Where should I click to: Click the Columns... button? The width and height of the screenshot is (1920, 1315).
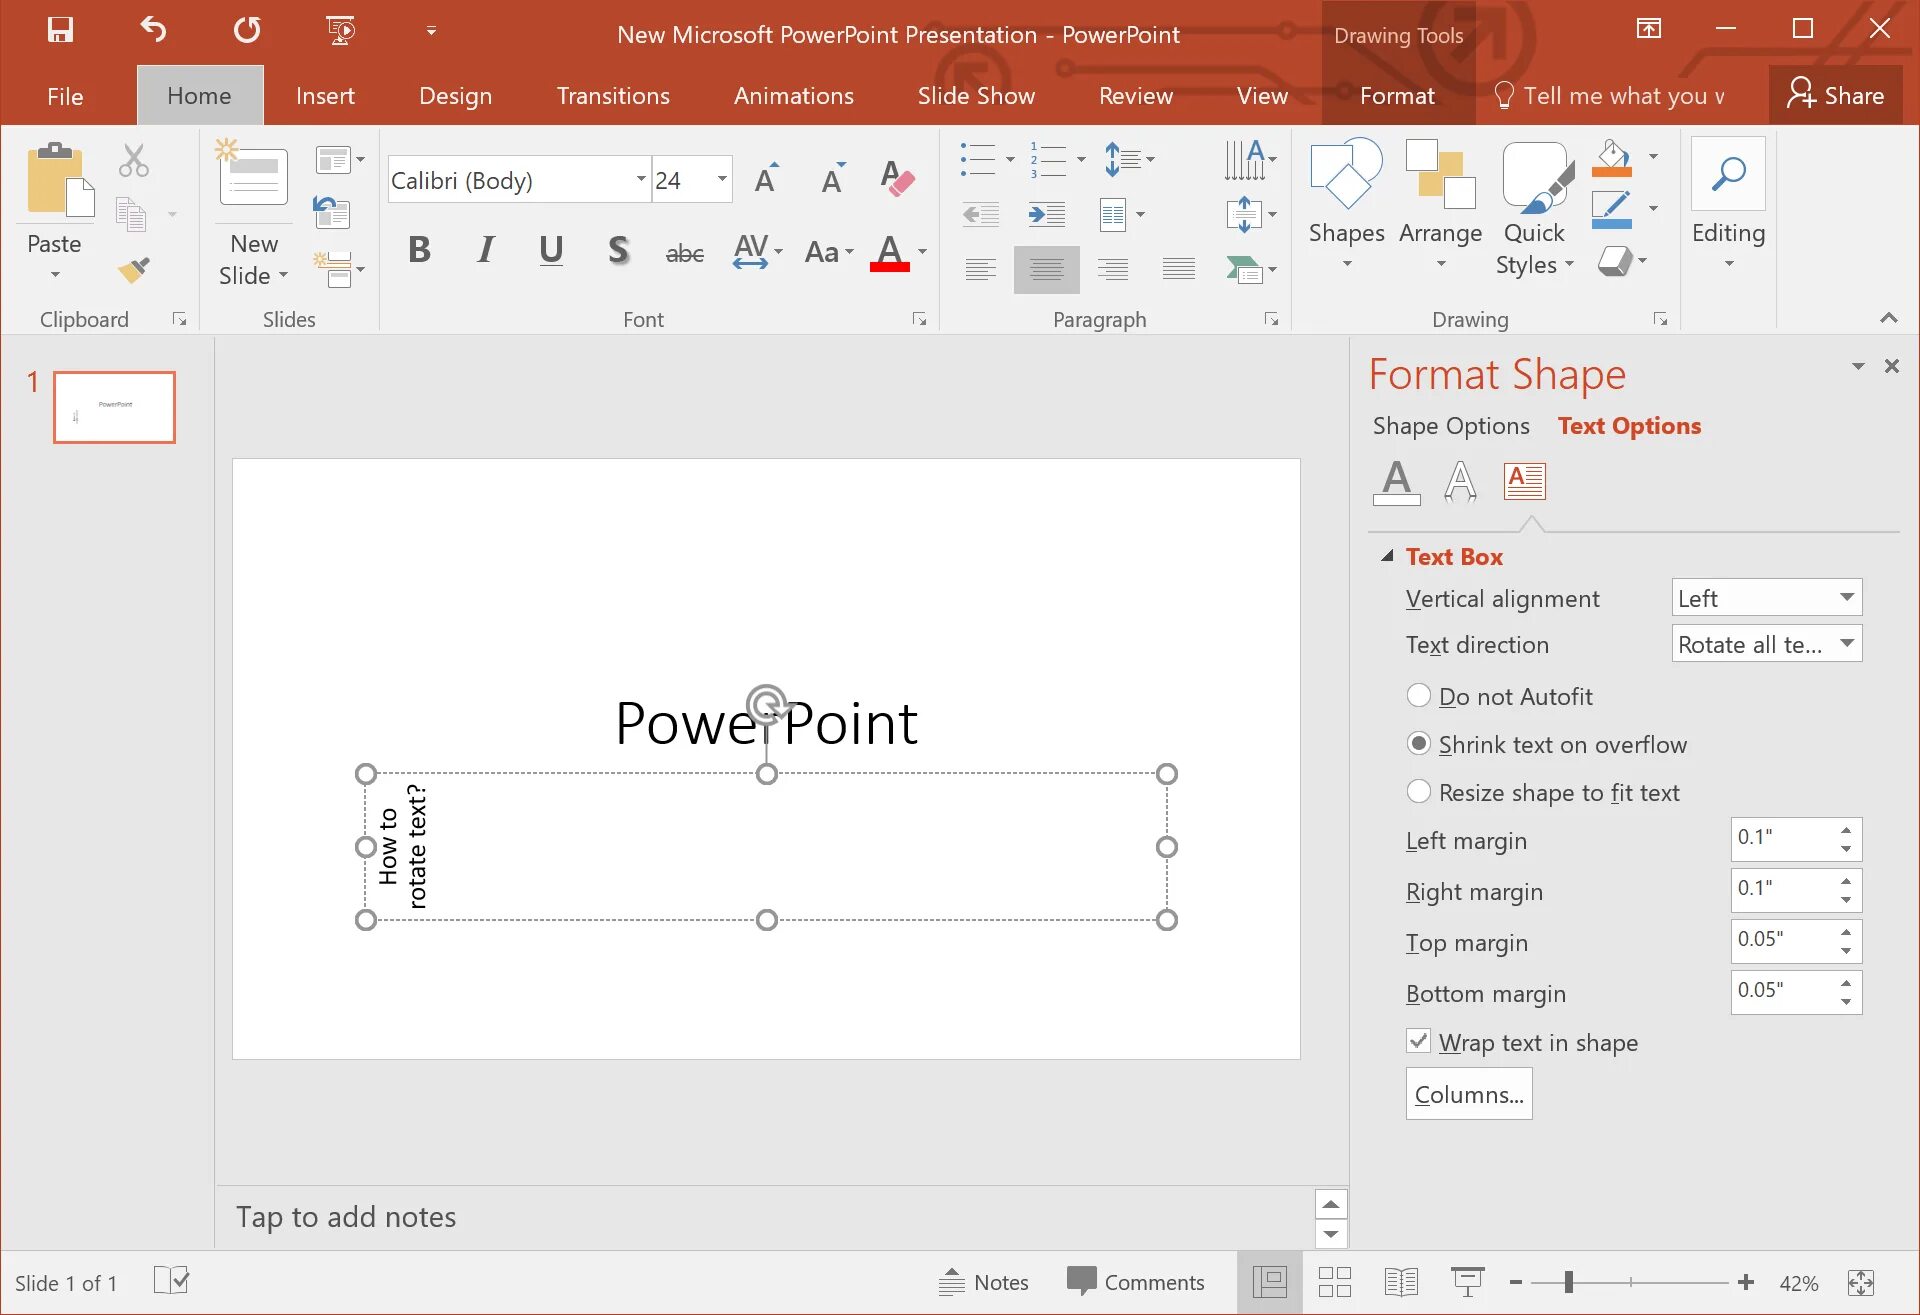coord(1468,1094)
